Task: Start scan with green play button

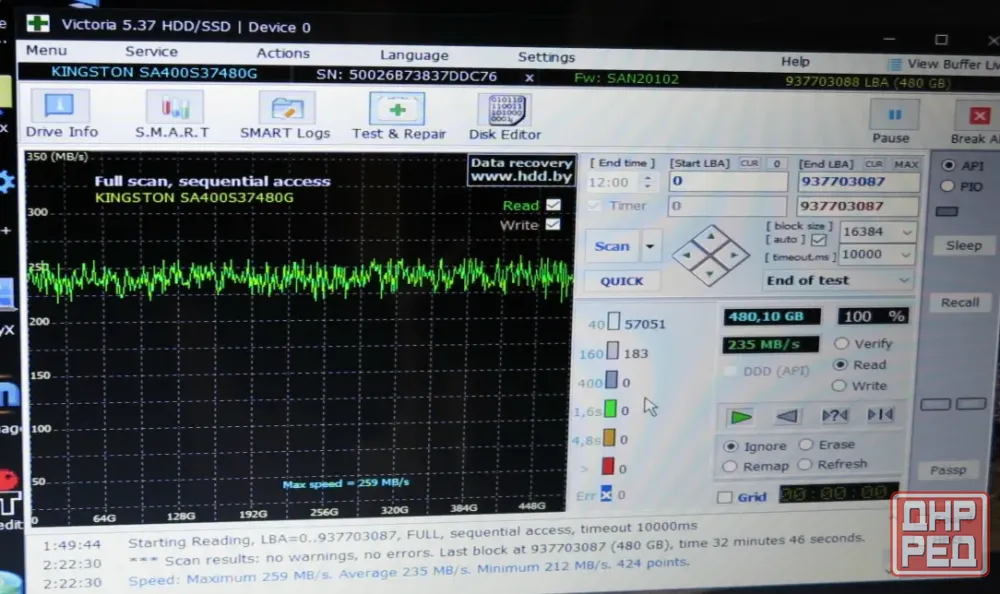Action: coord(741,417)
